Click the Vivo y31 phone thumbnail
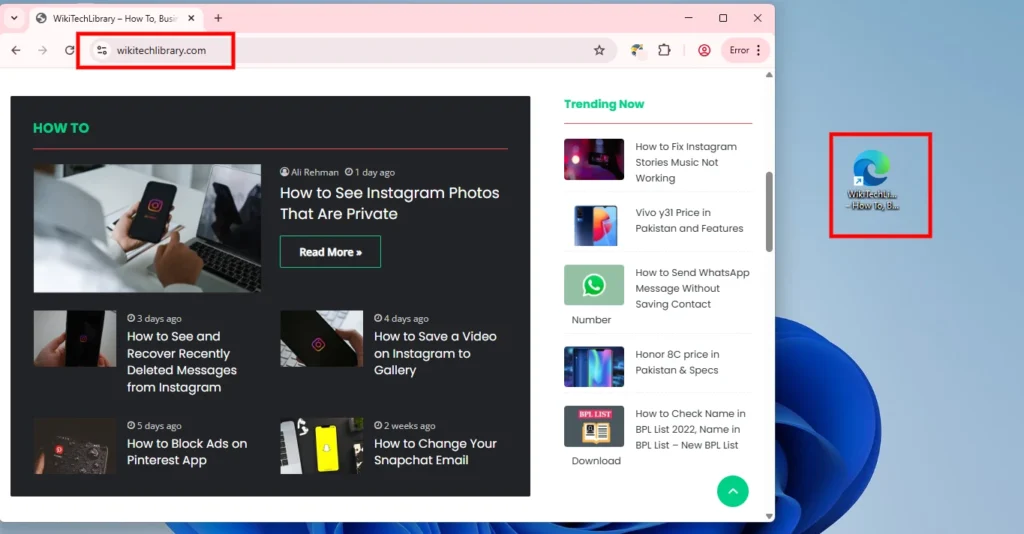Screen dimensions: 1024x534 click(594, 225)
